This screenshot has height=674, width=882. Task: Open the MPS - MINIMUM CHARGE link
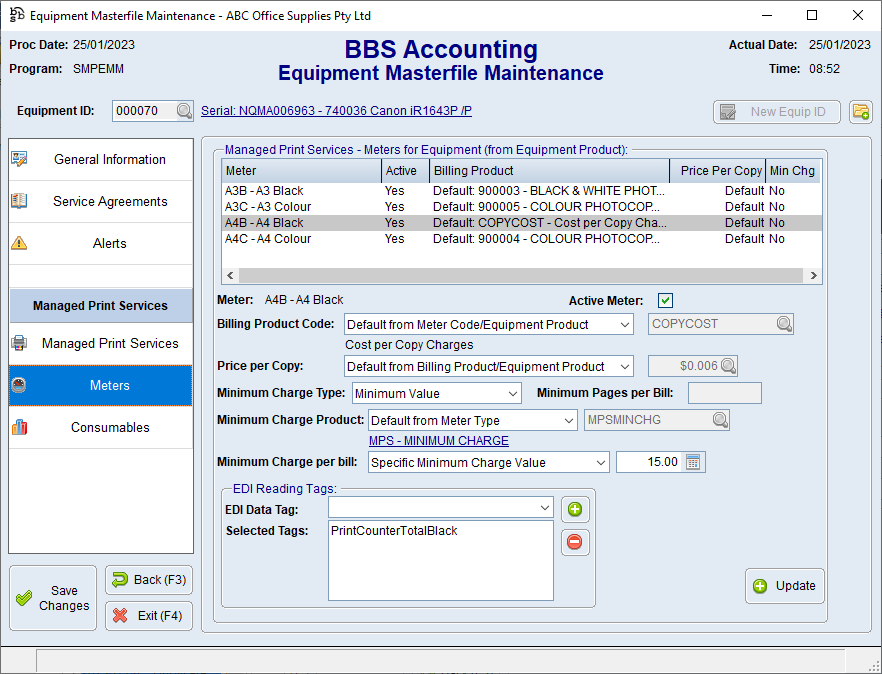pos(438,441)
